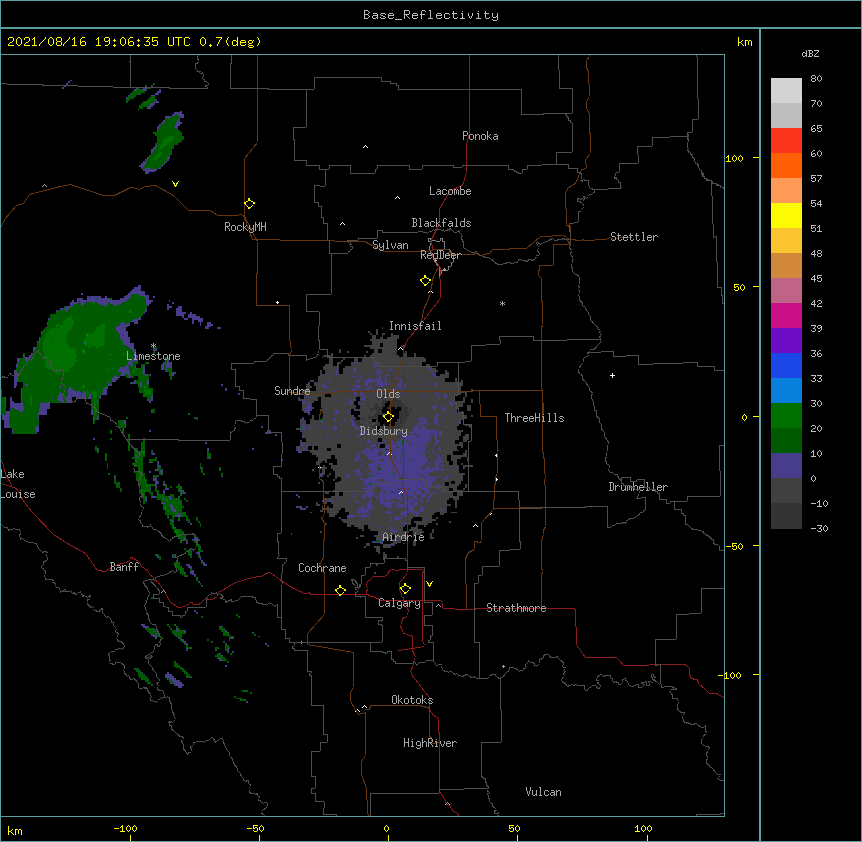Click the green 30 dBZ legend swatch
The width and height of the screenshot is (862, 842).
pos(786,416)
